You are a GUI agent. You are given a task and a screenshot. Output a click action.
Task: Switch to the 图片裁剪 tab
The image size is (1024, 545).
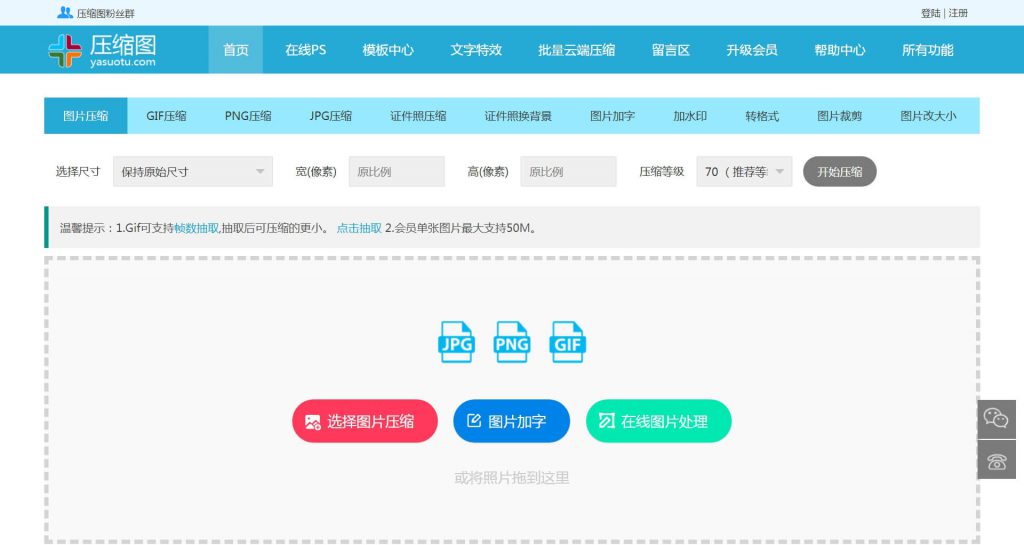(839, 116)
